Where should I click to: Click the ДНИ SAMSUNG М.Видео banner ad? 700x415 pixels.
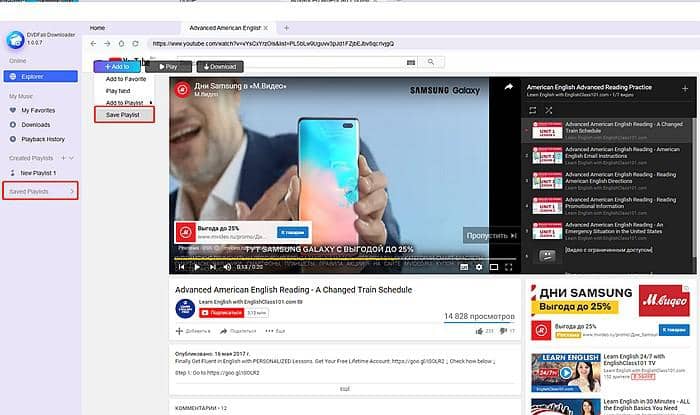(611, 300)
